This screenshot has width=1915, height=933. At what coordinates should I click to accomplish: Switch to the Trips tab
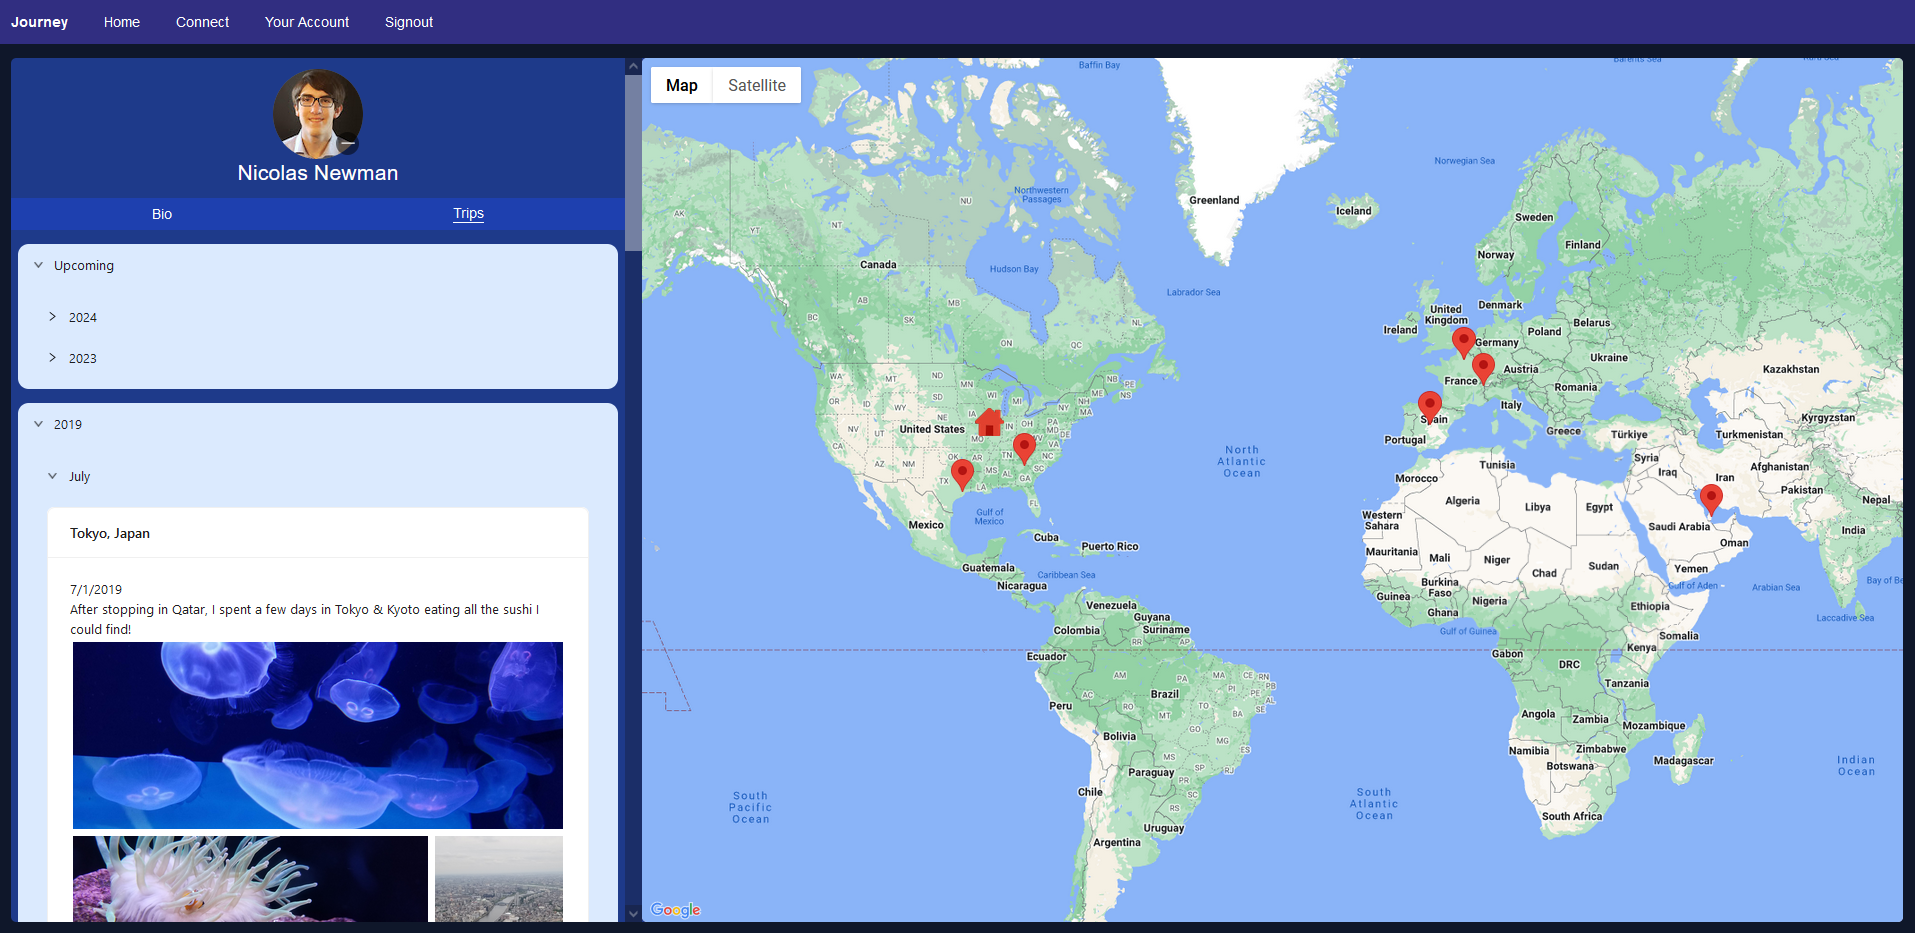tap(468, 213)
